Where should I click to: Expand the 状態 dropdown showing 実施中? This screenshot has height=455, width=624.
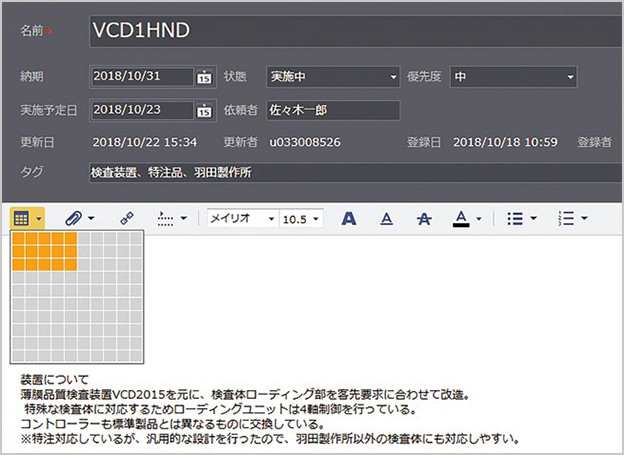pos(393,77)
